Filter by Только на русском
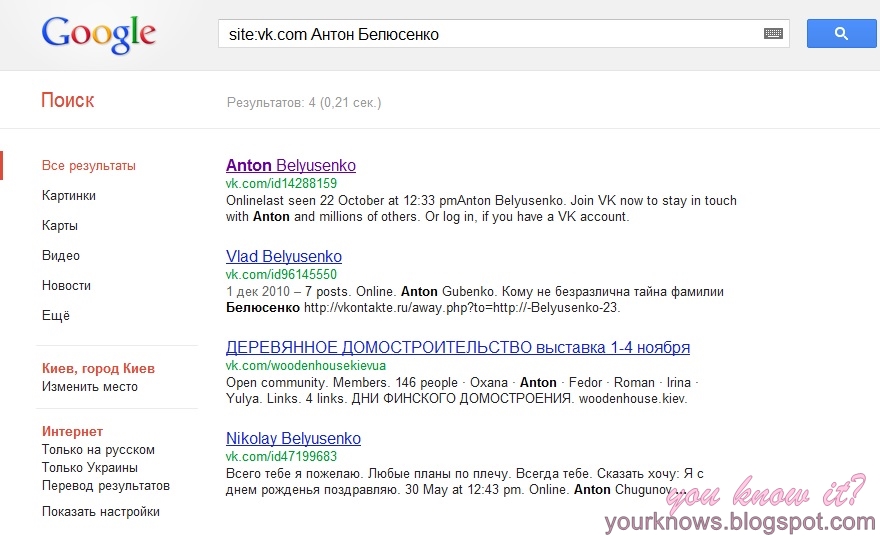Image resolution: width=880 pixels, height=536 pixels. [x=98, y=450]
